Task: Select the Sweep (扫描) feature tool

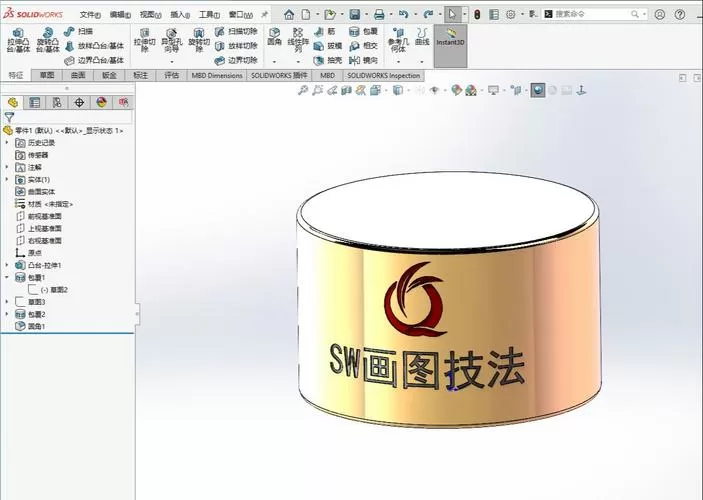Action: pos(78,31)
